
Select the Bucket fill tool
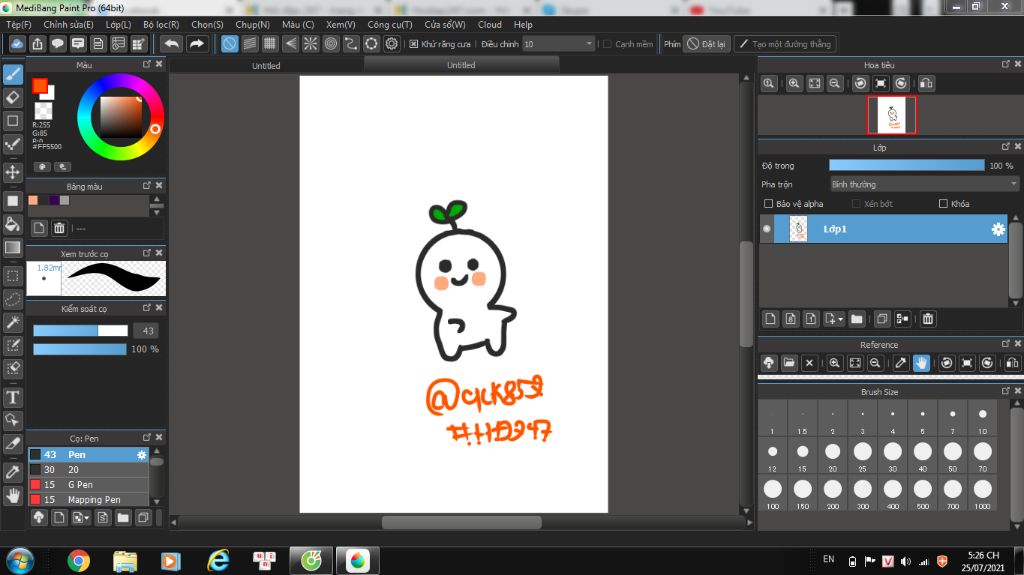pos(12,224)
